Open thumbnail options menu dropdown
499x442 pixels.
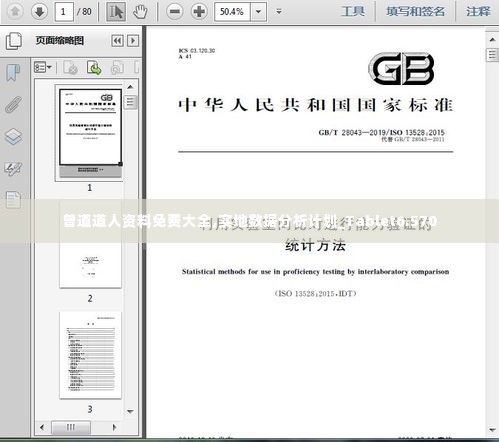click(43, 68)
